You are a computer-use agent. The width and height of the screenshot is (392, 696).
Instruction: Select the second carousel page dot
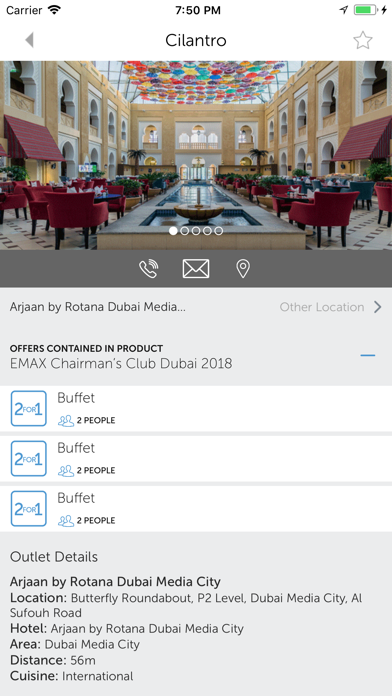click(185, 231)
